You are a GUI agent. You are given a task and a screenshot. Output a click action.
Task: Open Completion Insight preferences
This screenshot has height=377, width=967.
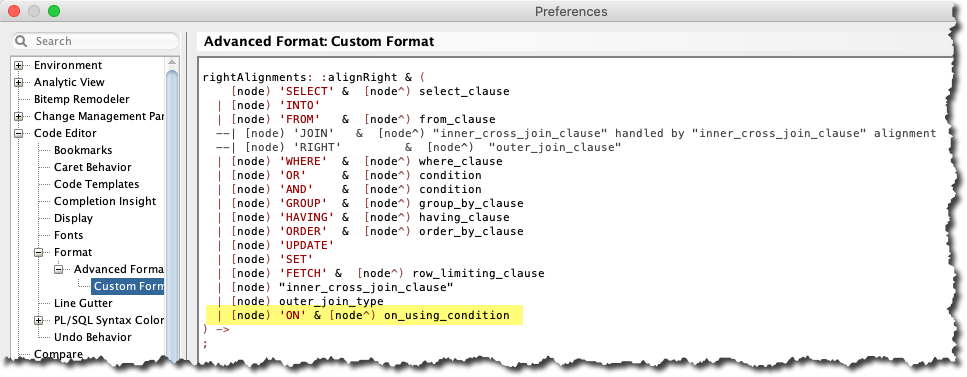(x=105, y=201)
